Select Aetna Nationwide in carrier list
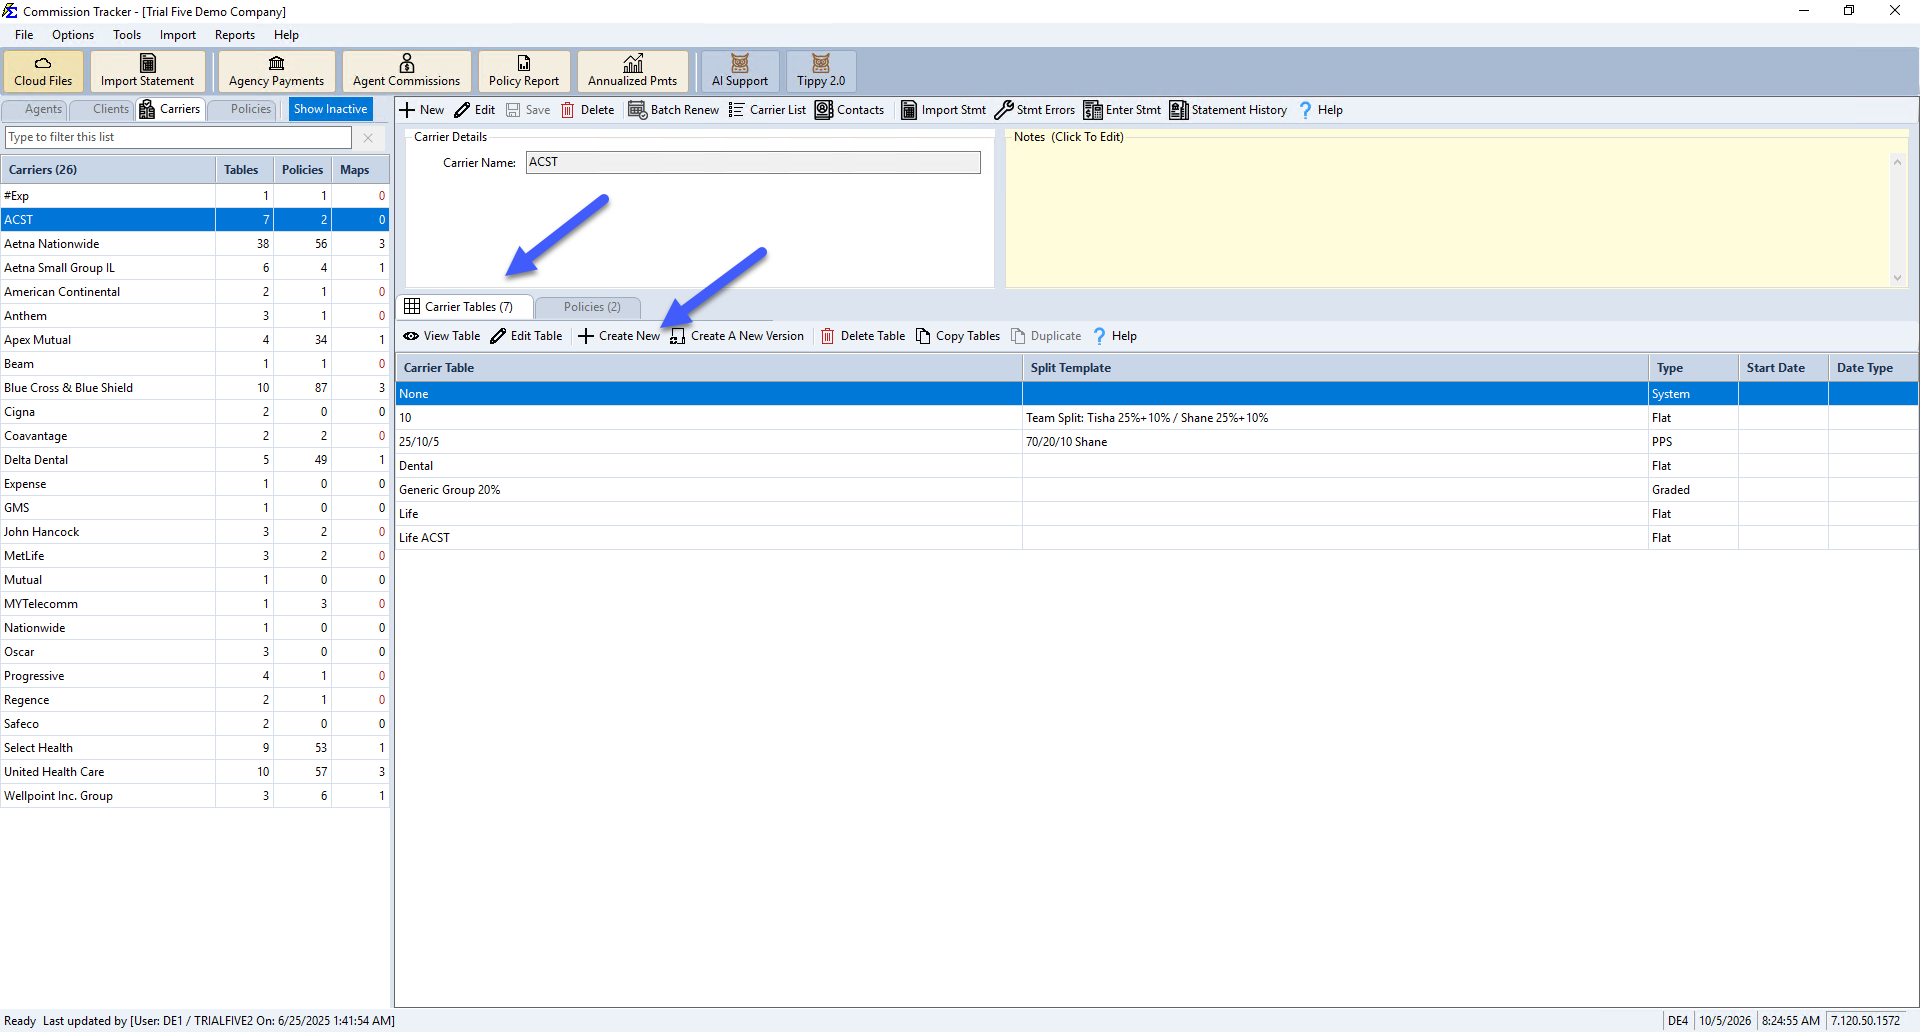 tap(195, 244)
